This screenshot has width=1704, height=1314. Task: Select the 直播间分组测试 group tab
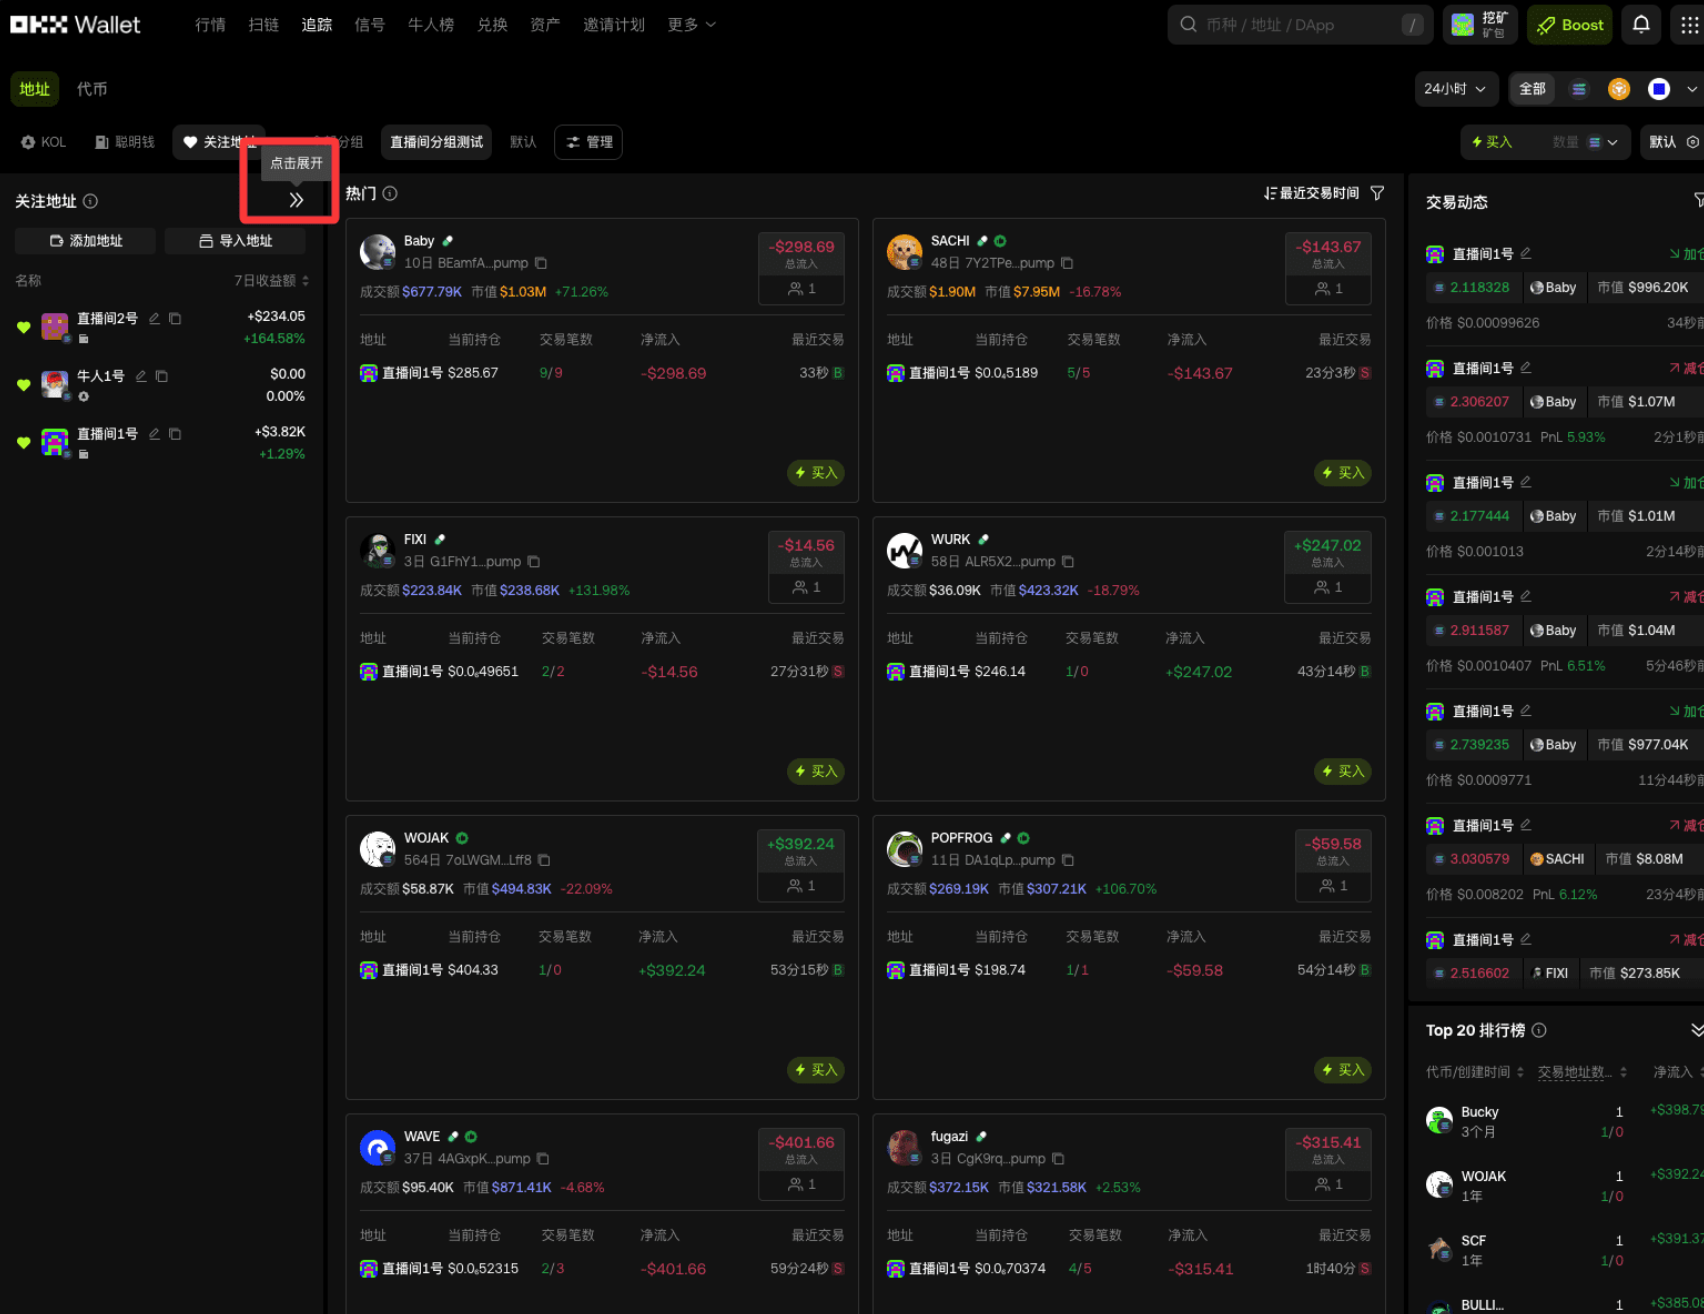436,142
